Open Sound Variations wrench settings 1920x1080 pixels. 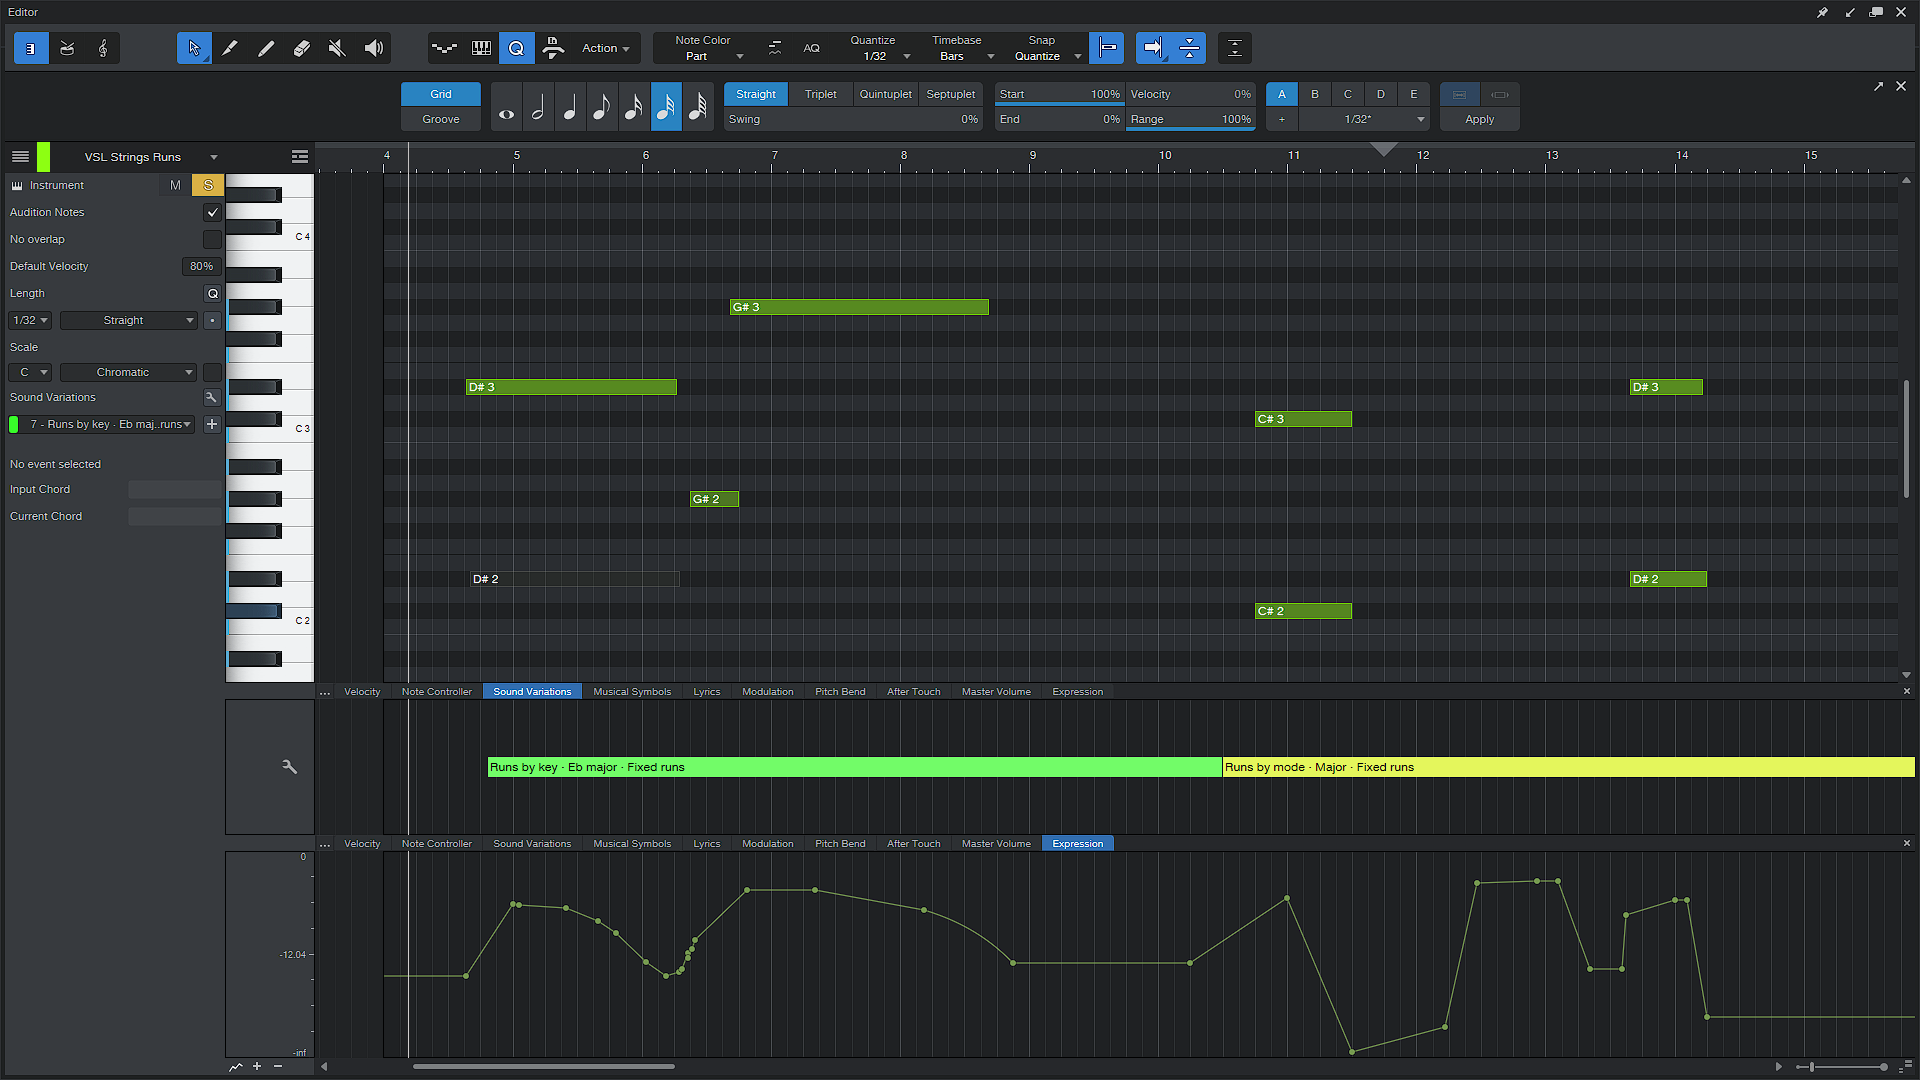pos(211,397)
